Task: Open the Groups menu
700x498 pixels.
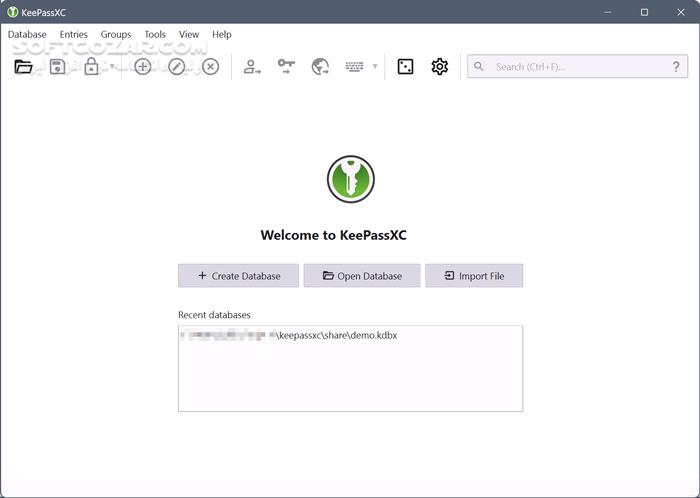Action: [x=116, y=34]
